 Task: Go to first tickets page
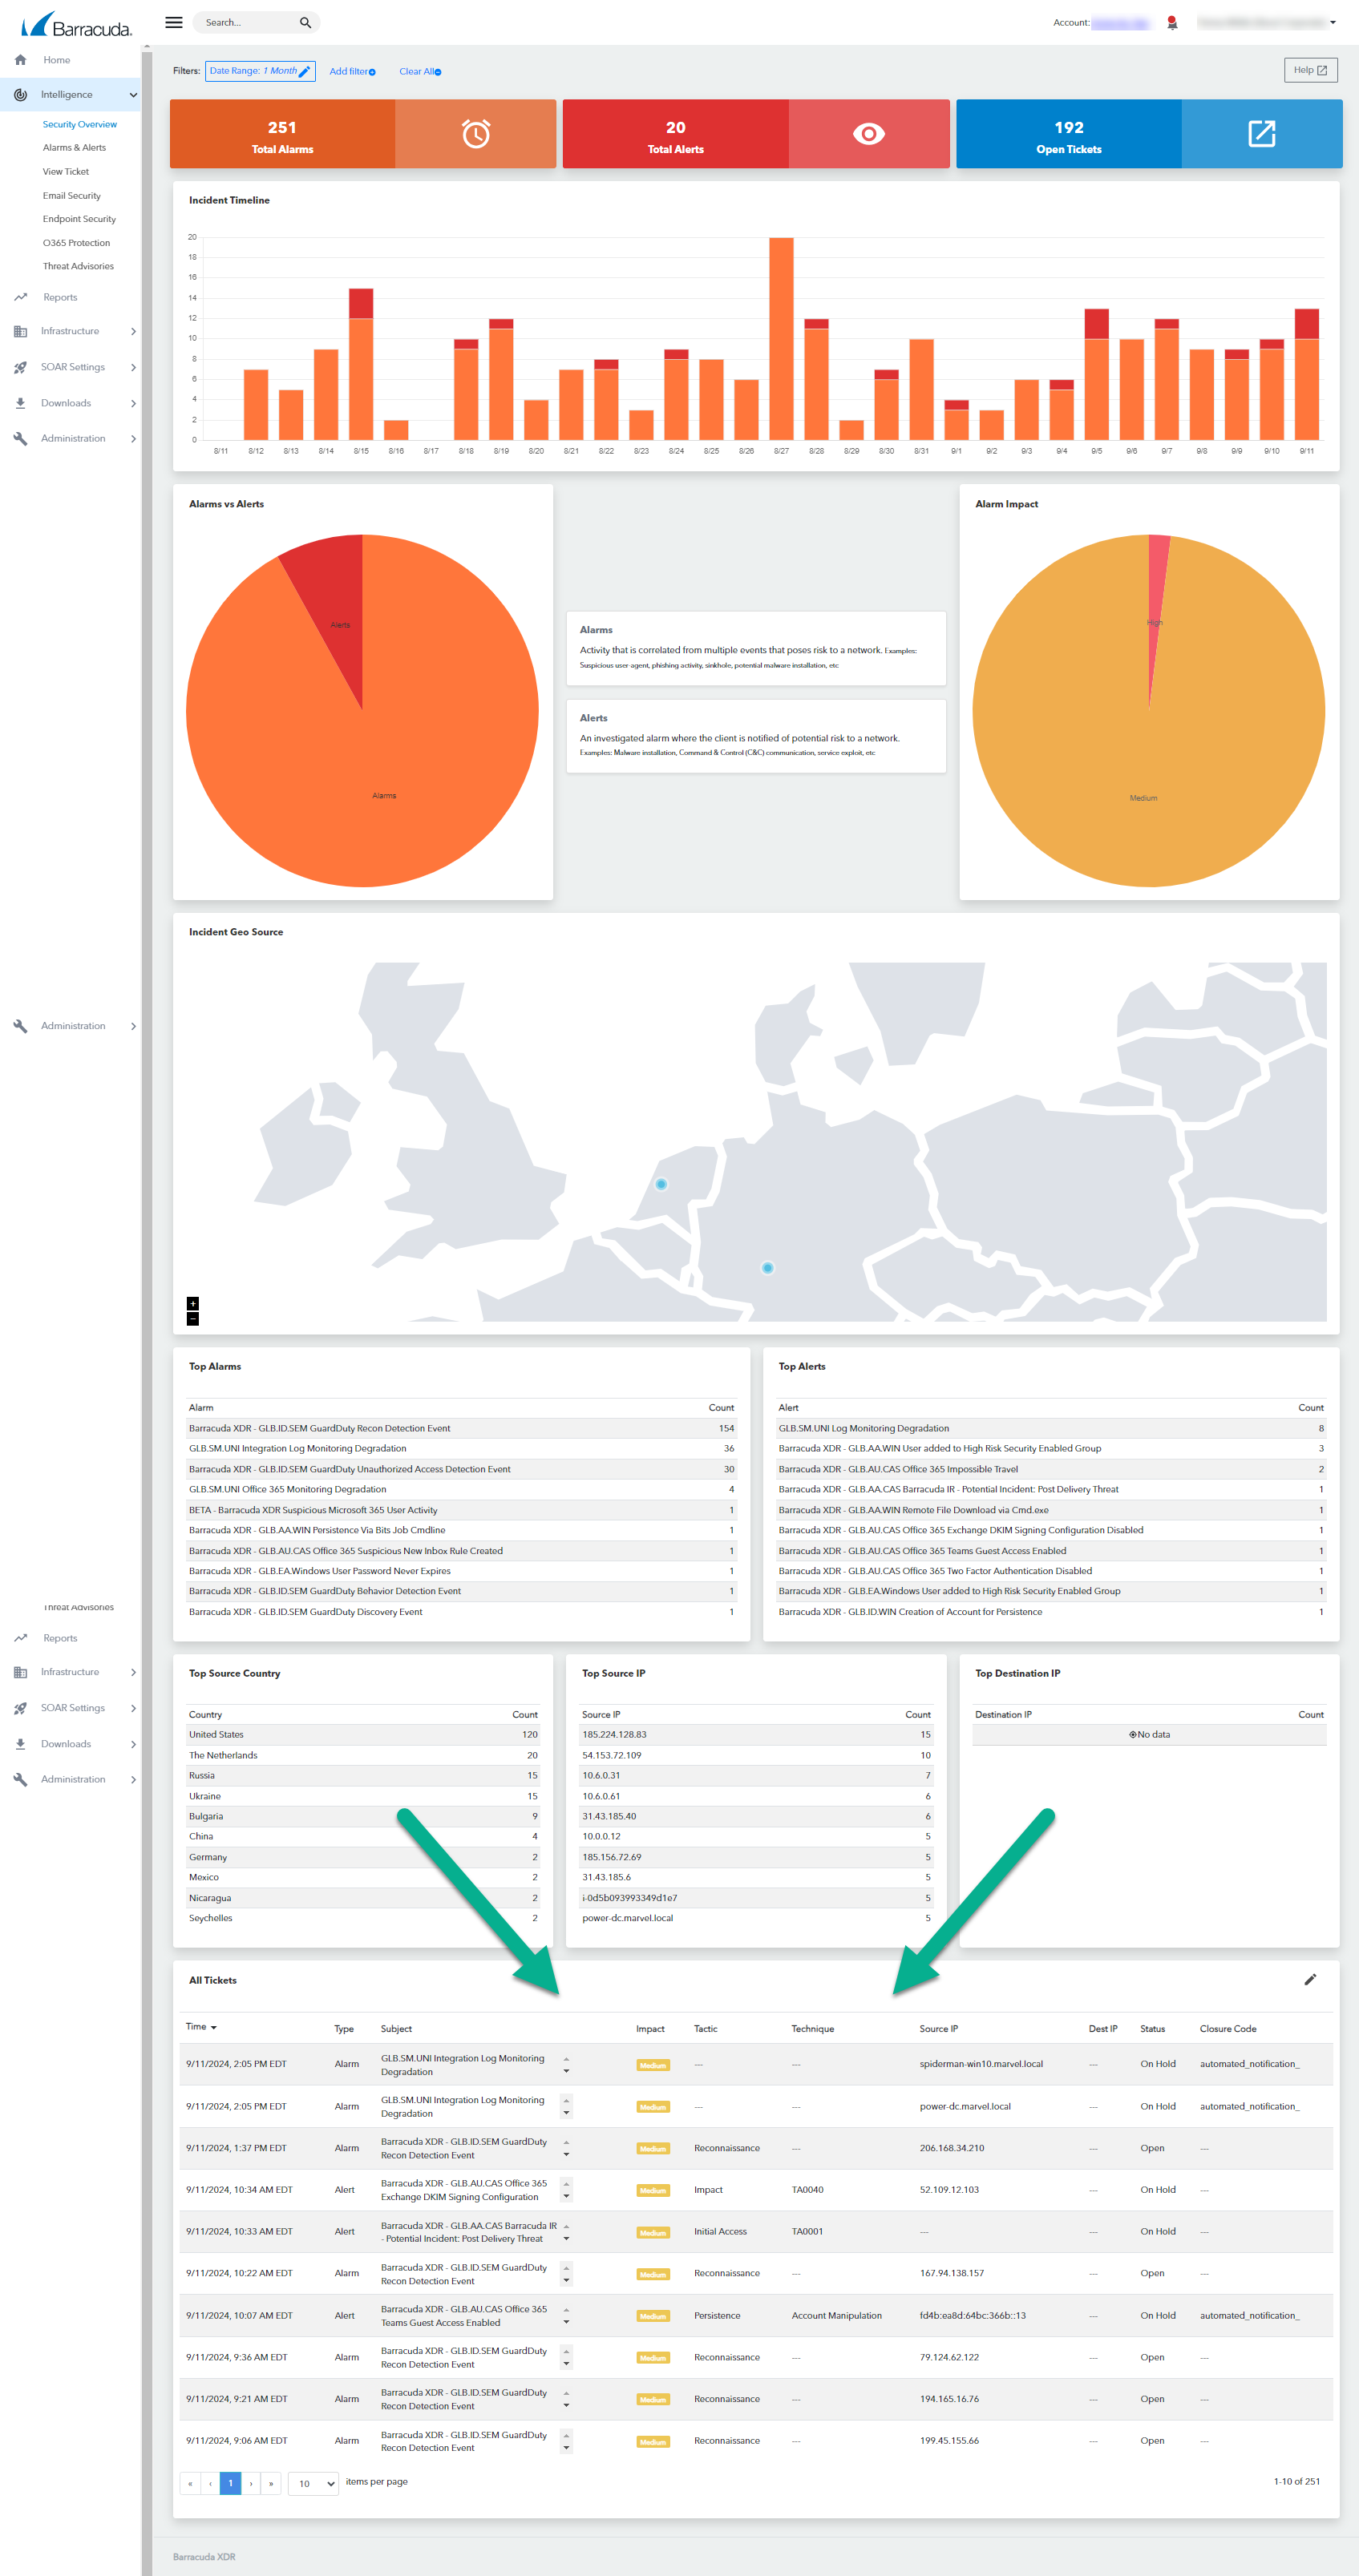[190, 2483]
